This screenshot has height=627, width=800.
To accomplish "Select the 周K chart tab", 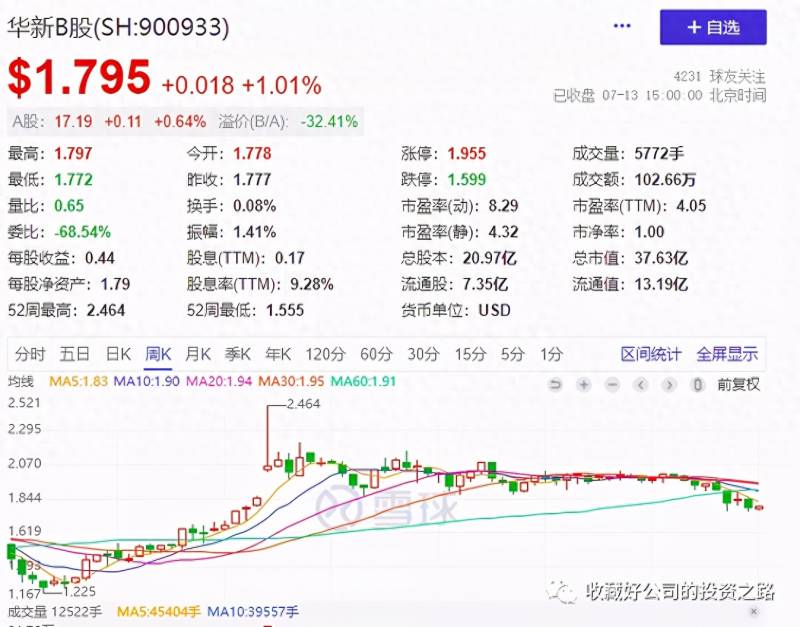I will point(158,354).
